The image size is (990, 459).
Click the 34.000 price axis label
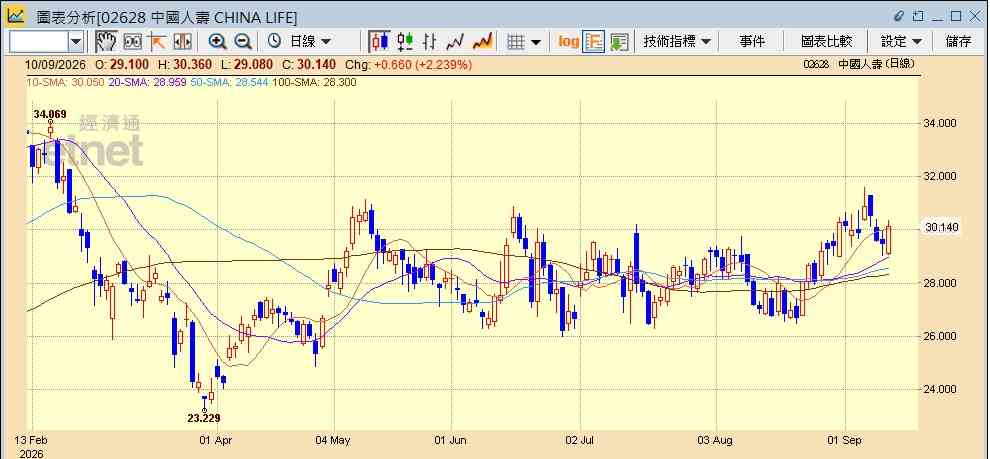point(940,123)
